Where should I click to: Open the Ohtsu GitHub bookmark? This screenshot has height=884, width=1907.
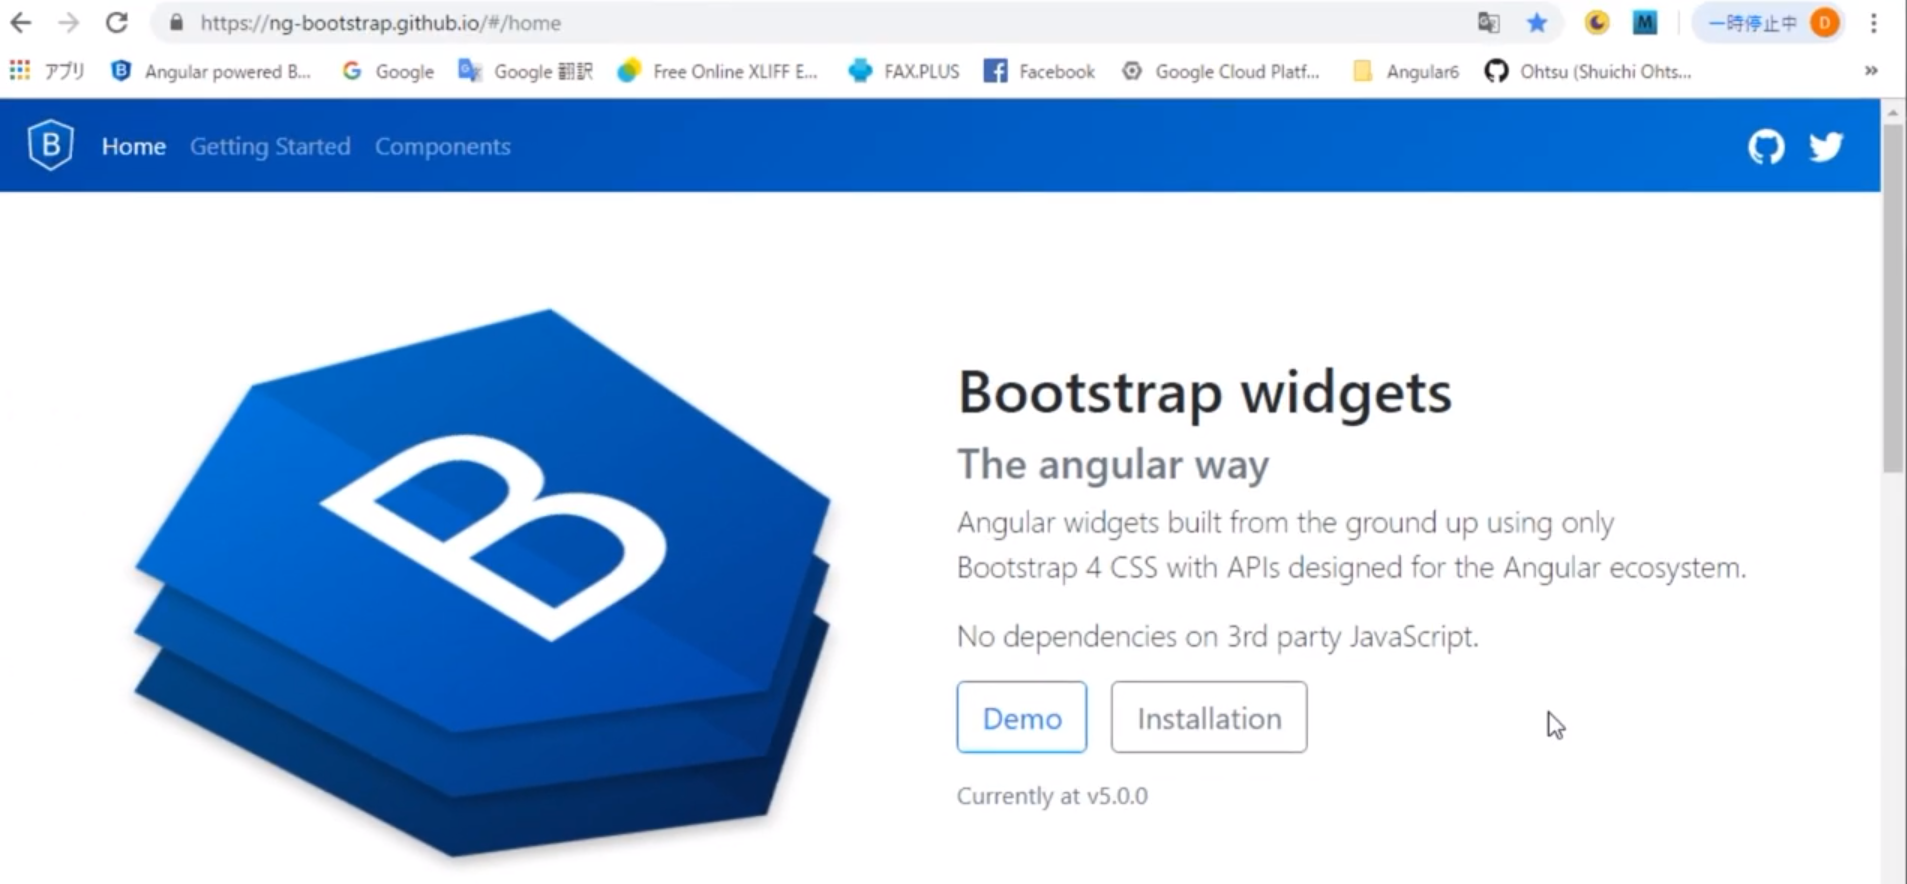(x=1588, y=71)
